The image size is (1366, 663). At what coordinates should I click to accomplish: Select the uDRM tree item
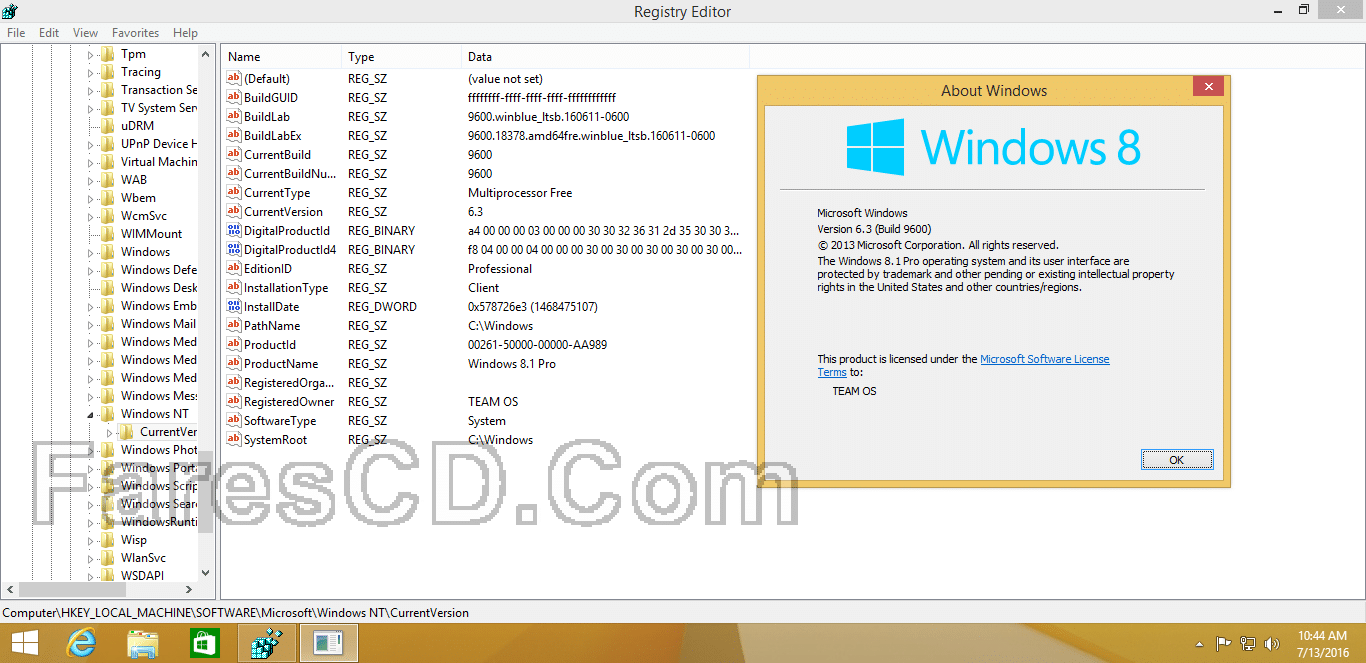pyautogui.click(x=137, y=126)
